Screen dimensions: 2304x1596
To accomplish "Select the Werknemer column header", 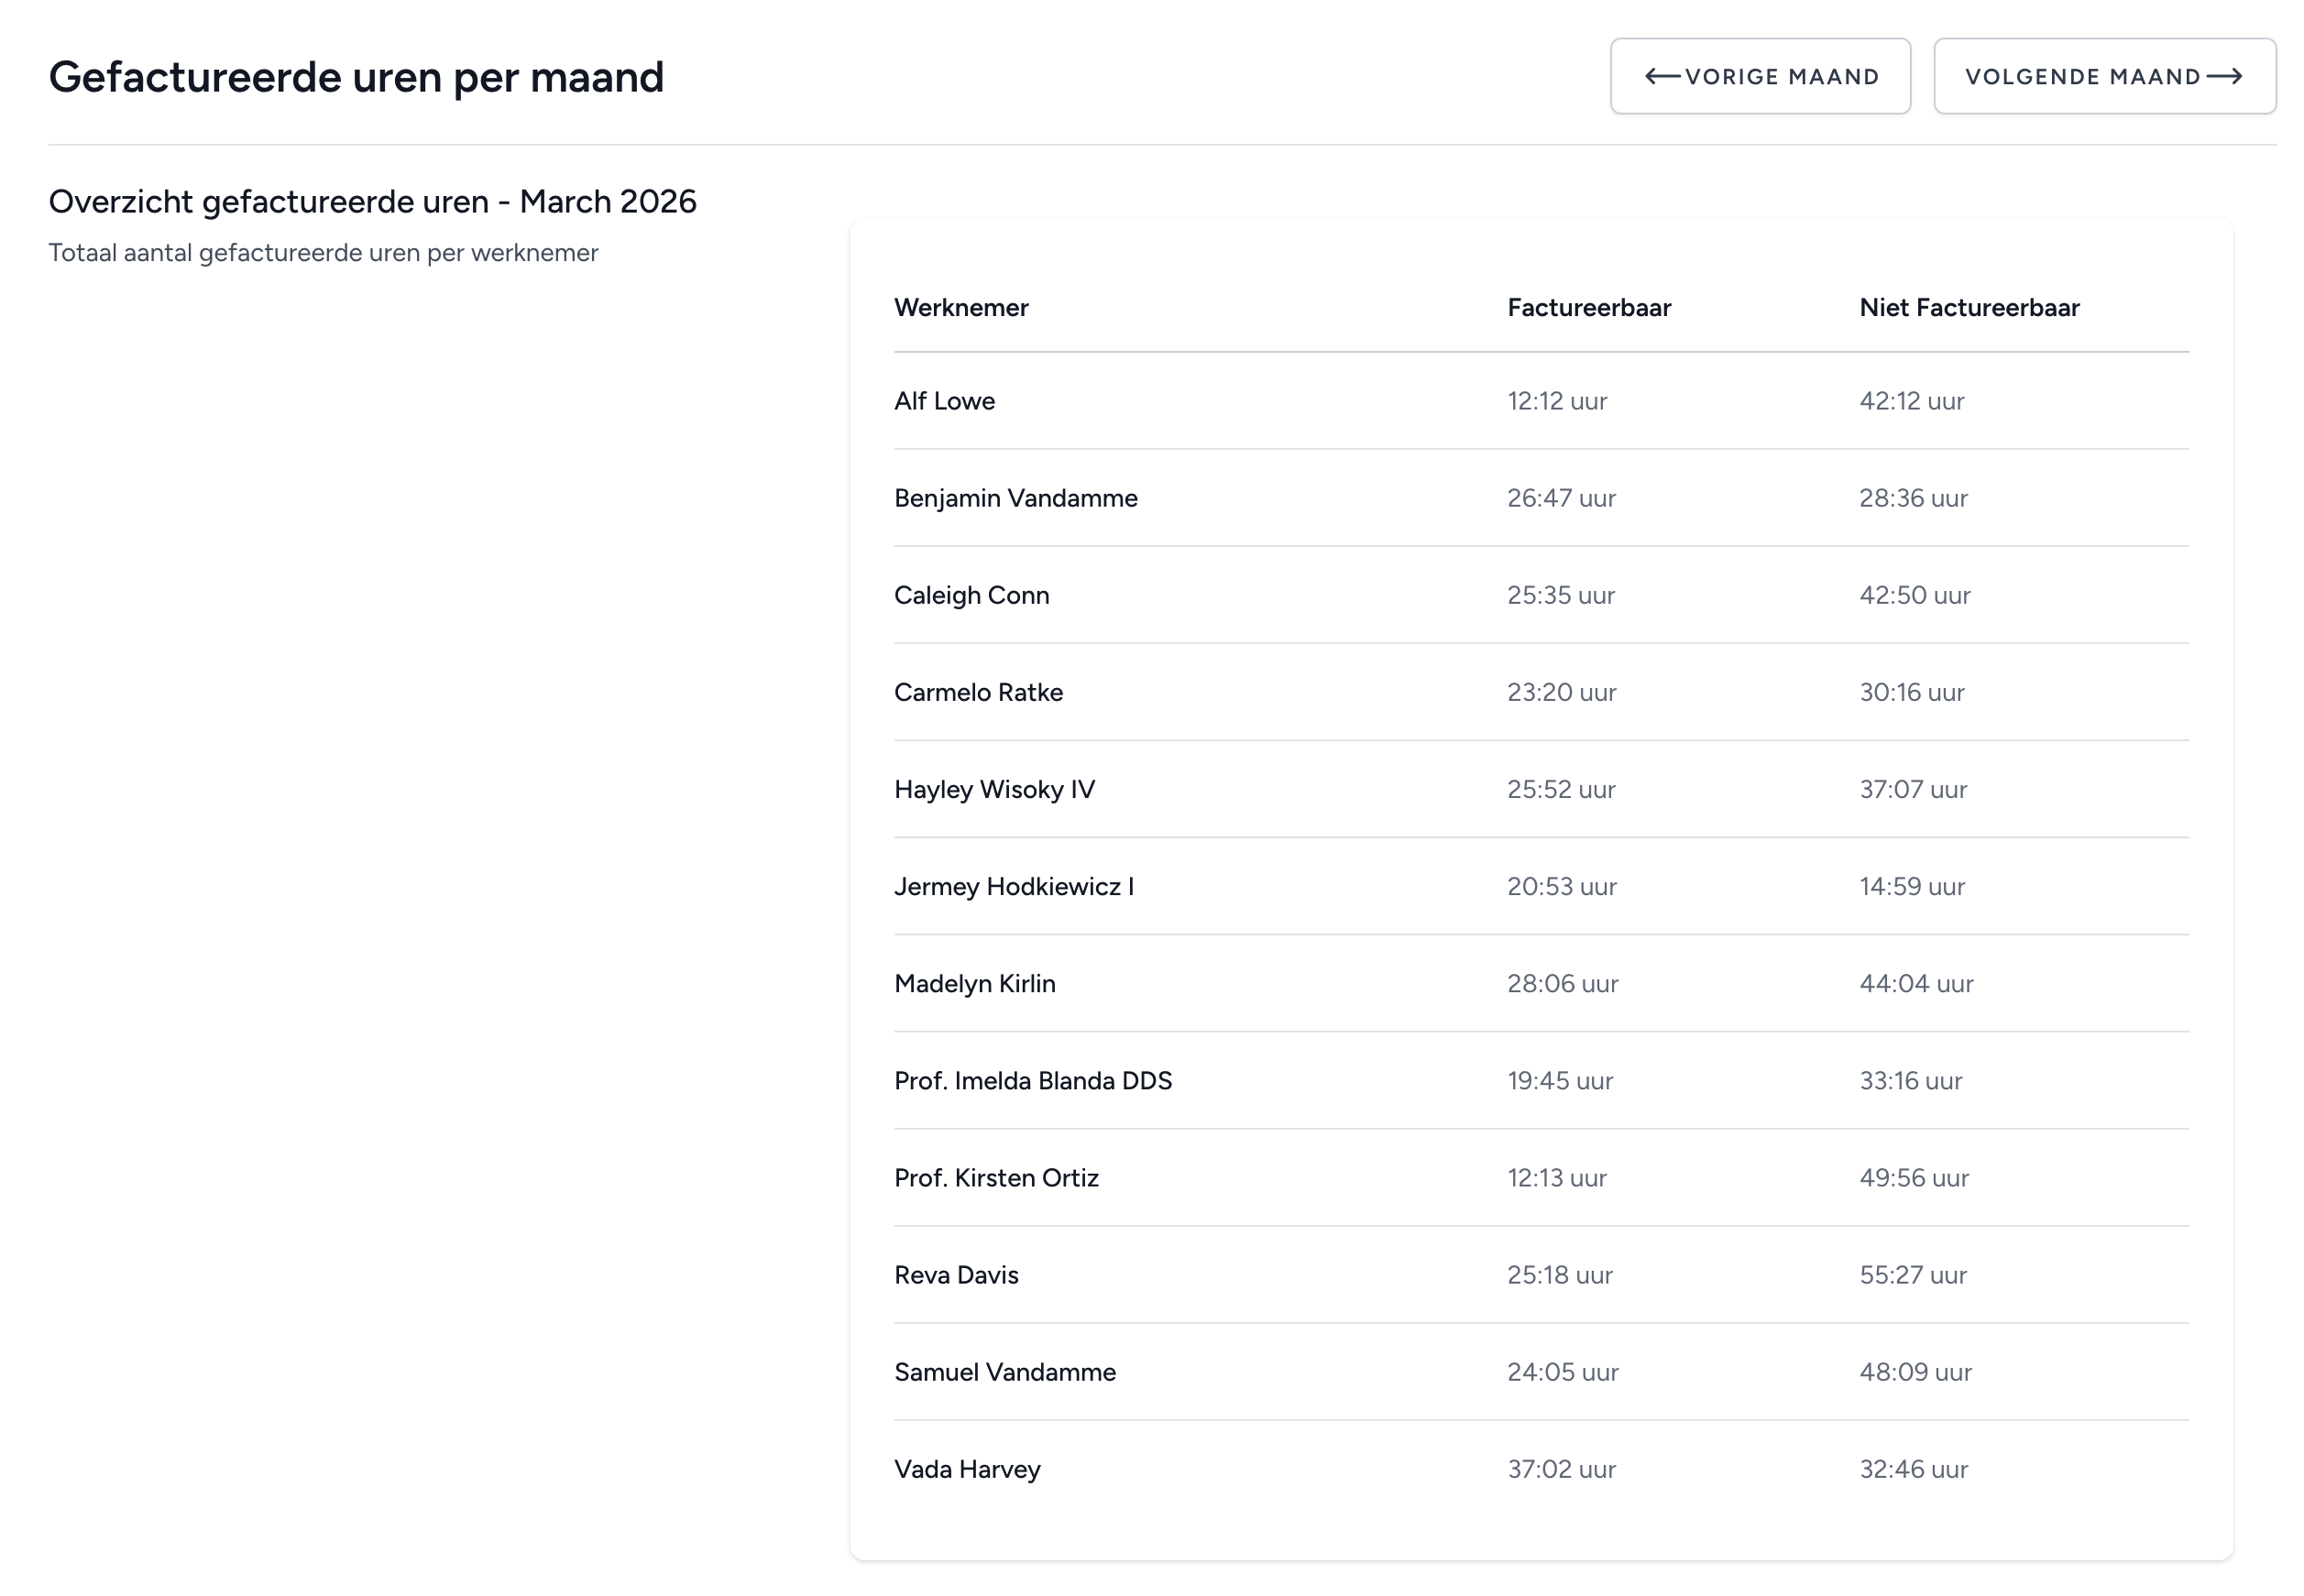I will tap(961, 307).
